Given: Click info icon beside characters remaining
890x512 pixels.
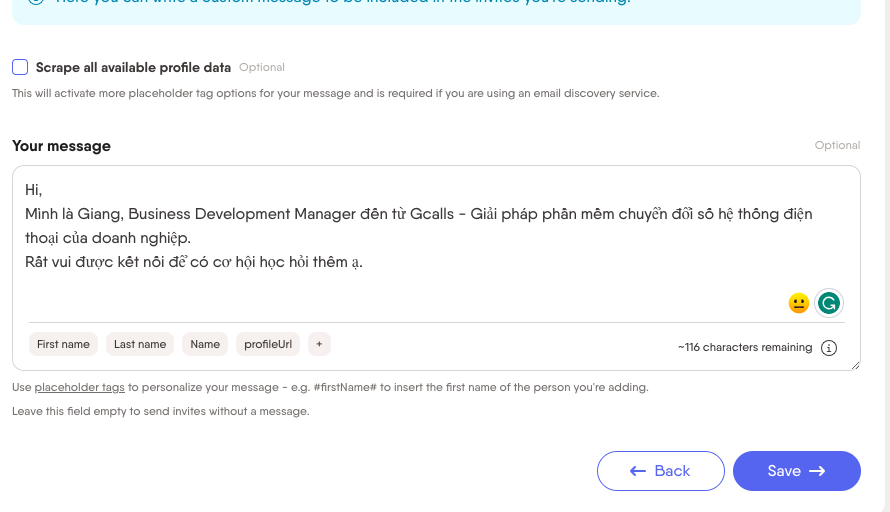Looking at the screenshot, I should click(828, 348).
